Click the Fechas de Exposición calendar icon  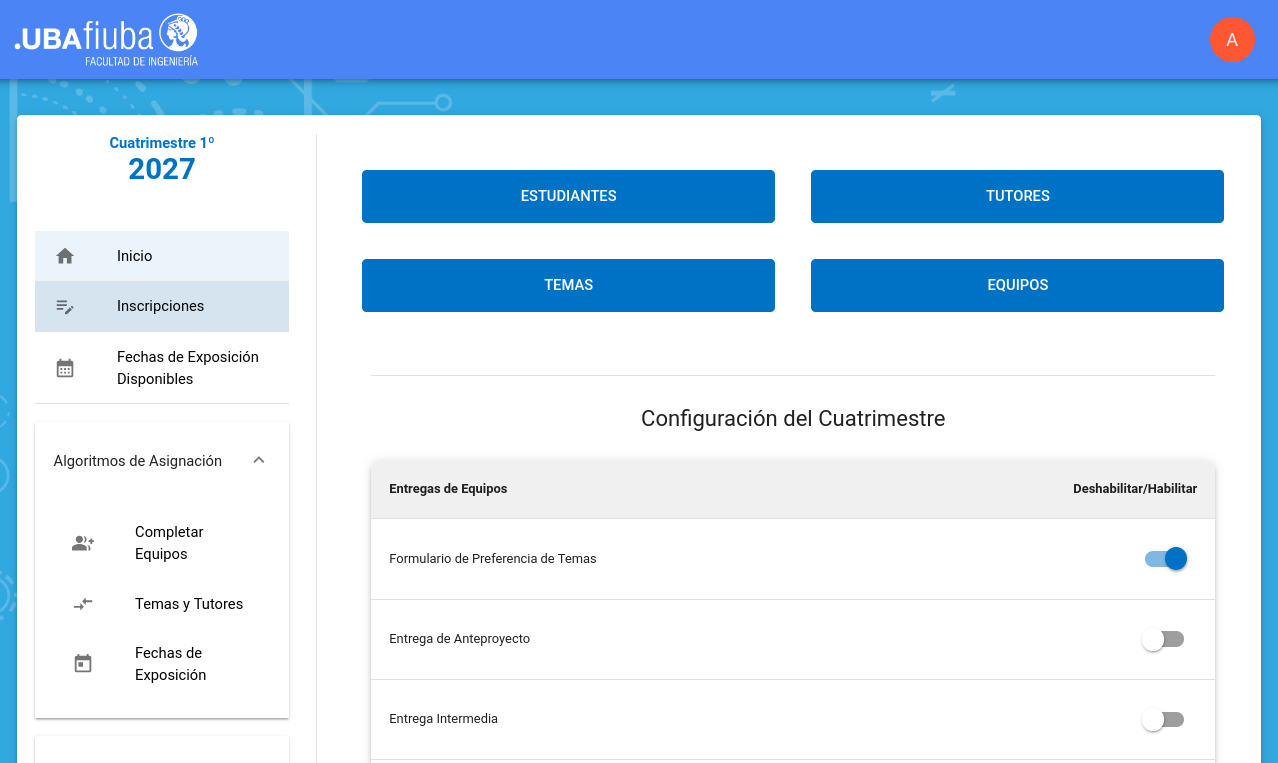click(83, 664)
